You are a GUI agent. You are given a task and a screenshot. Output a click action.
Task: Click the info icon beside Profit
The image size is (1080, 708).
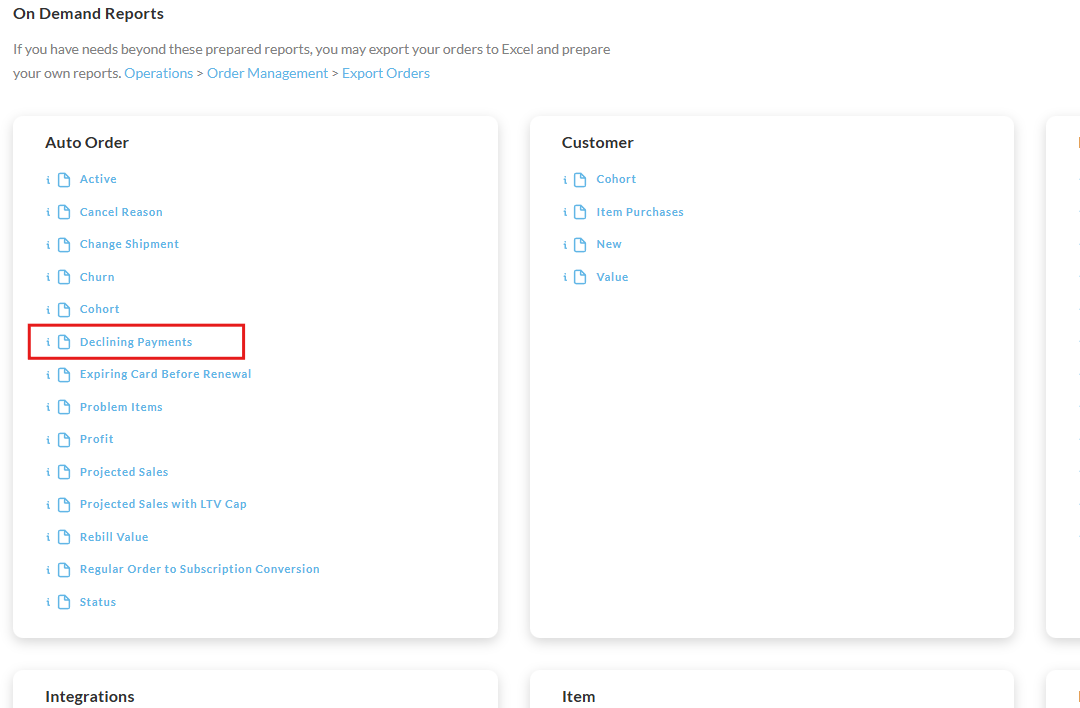[x=48, y=440]
